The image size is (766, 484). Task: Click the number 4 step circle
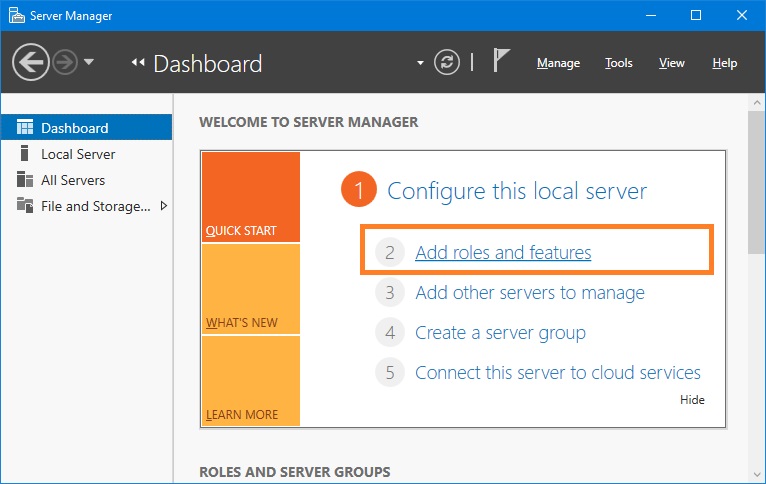click(389, 333)
